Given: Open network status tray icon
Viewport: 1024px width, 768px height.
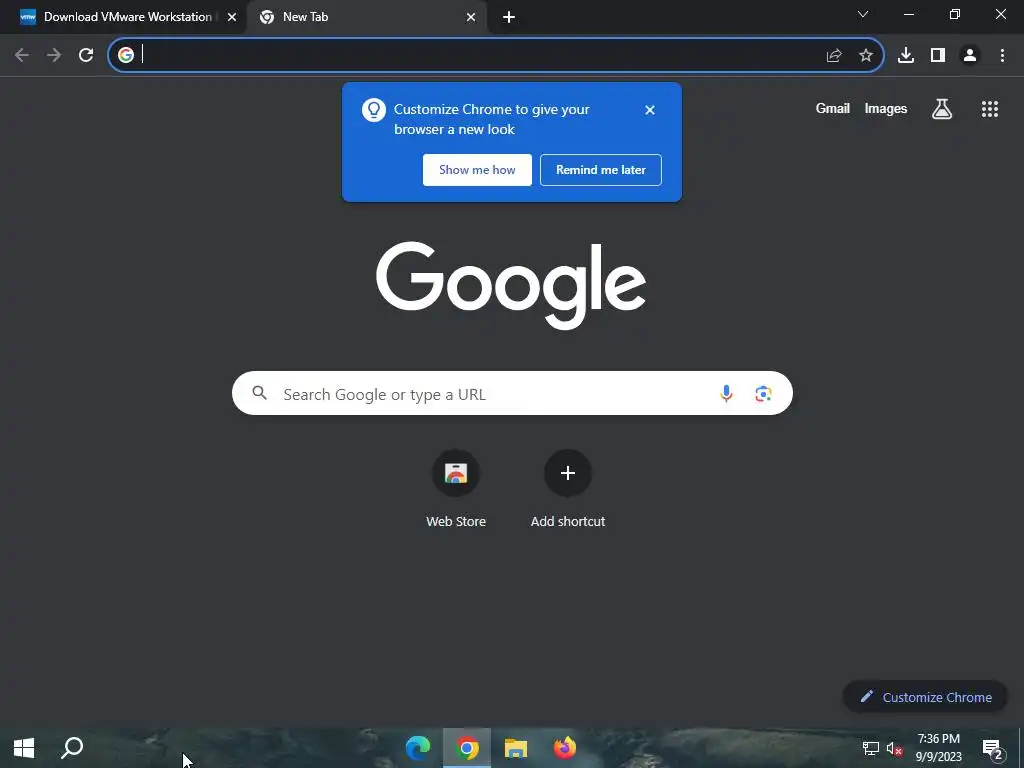Looking at the screenshot, I should pyautogui.click(x=871, y=748).
